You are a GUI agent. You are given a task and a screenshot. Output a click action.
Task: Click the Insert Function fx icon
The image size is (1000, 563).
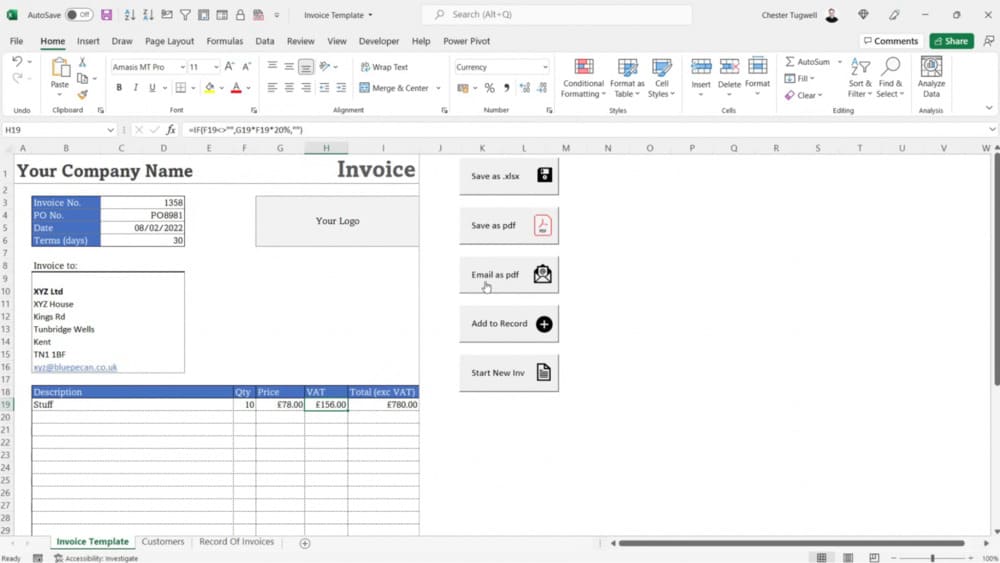coord(171,130)
